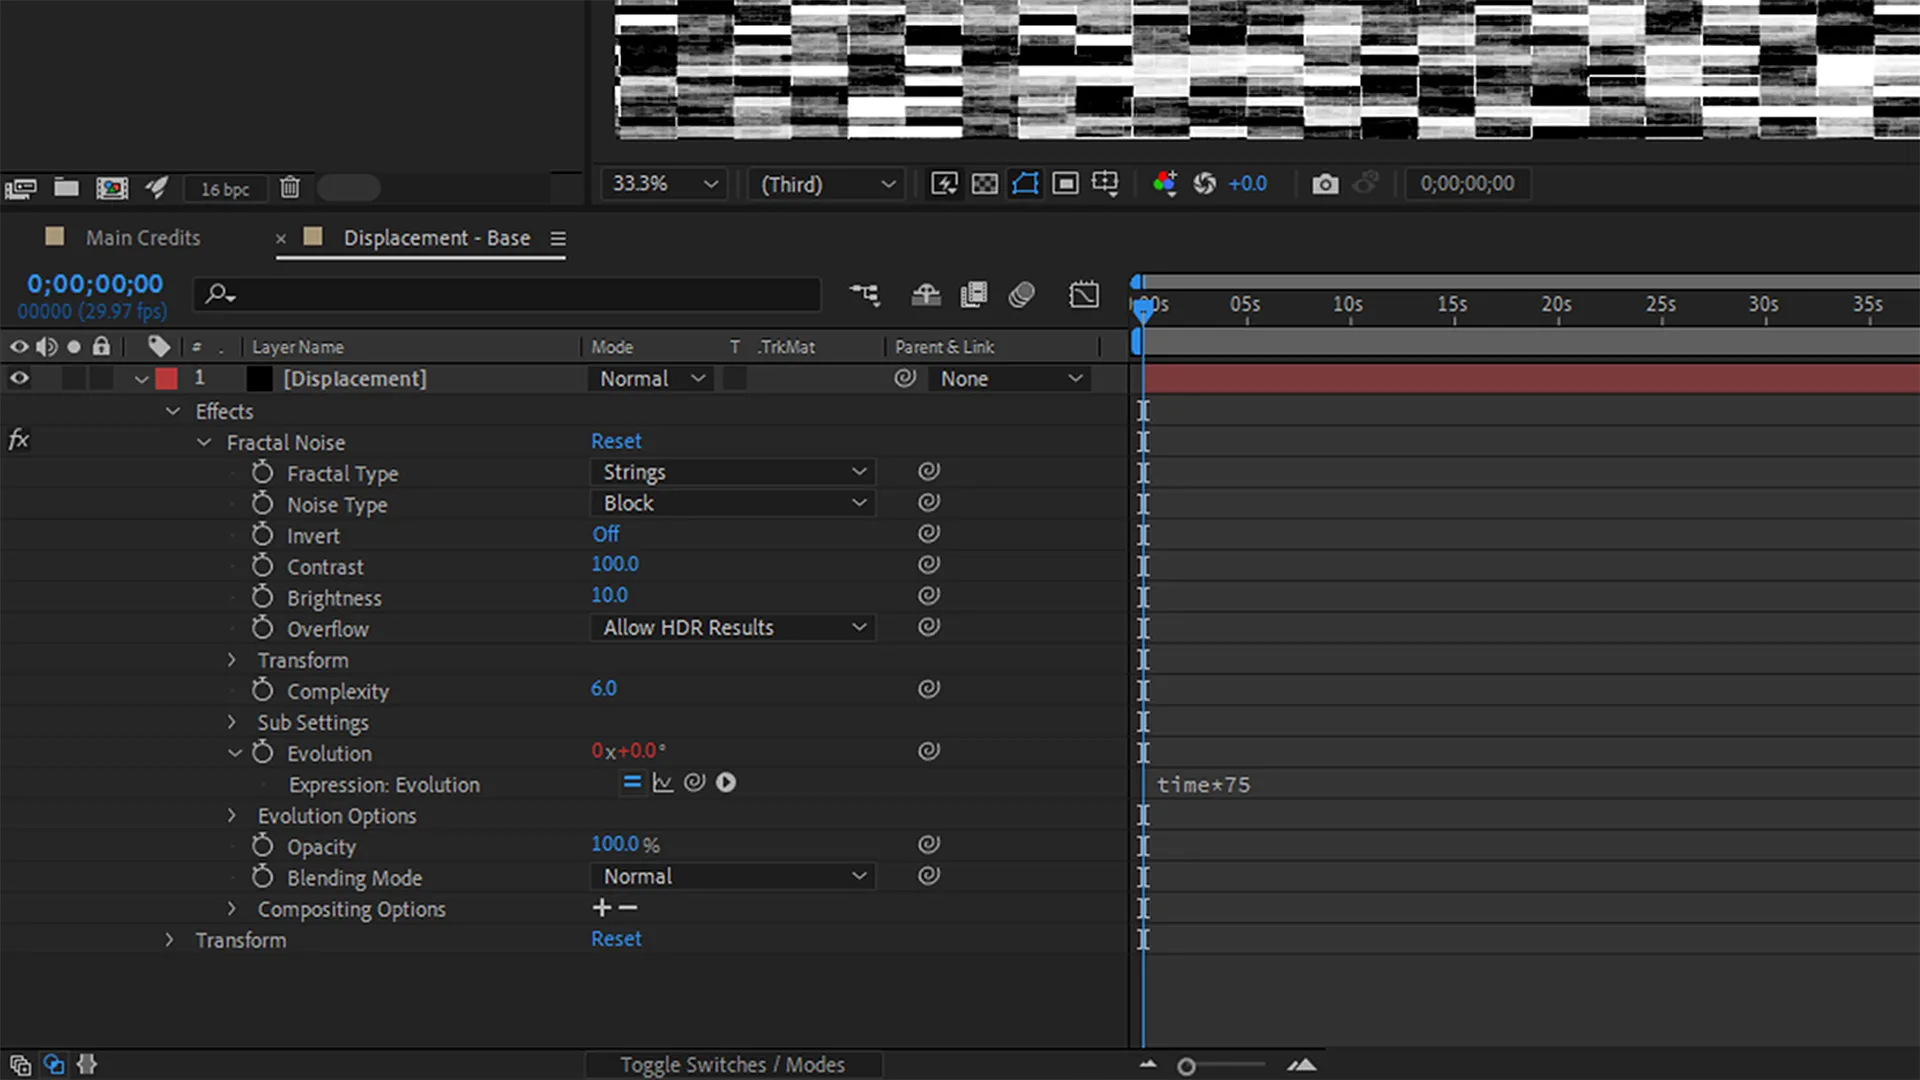
Task: Open Blending Mode dropdown Normal in Fractal Noise
Action: point(733,876)
